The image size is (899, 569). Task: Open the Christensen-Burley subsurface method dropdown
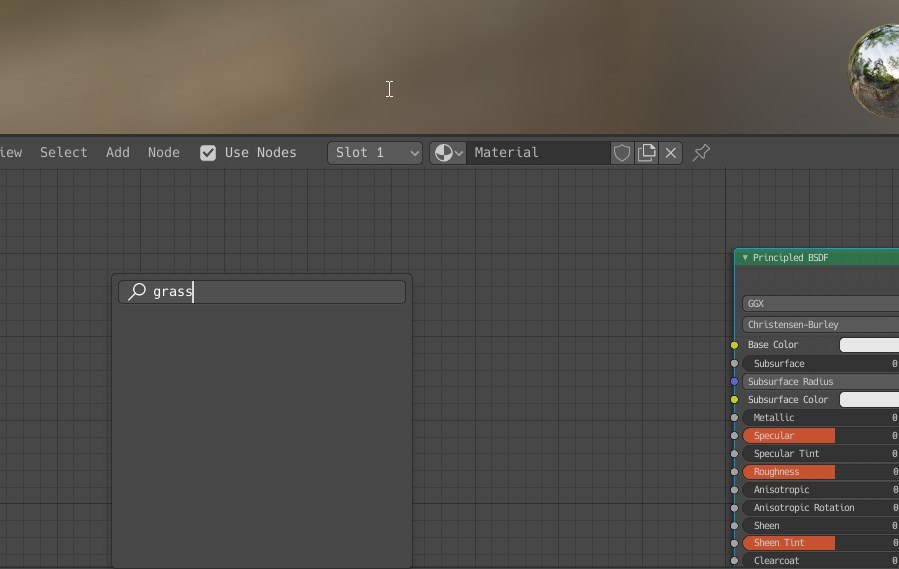click(x=820, y=325)
